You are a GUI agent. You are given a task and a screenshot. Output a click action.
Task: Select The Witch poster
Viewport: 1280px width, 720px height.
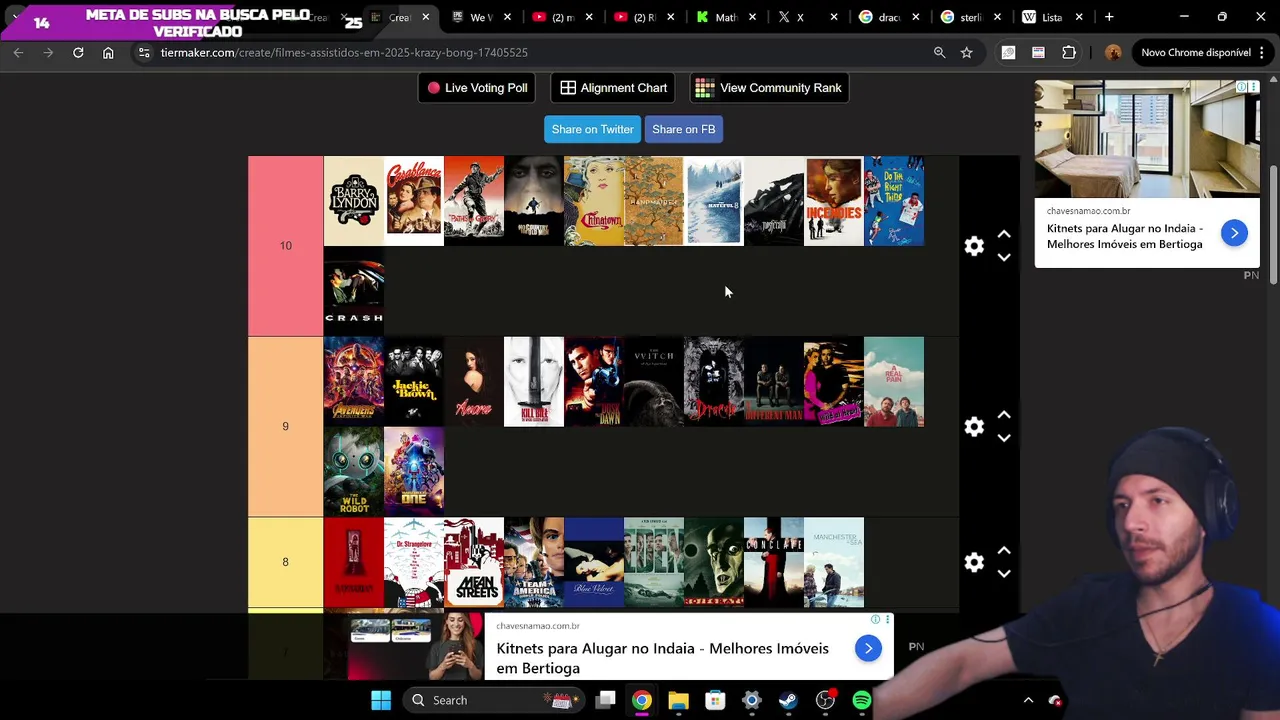click(654, 382)
